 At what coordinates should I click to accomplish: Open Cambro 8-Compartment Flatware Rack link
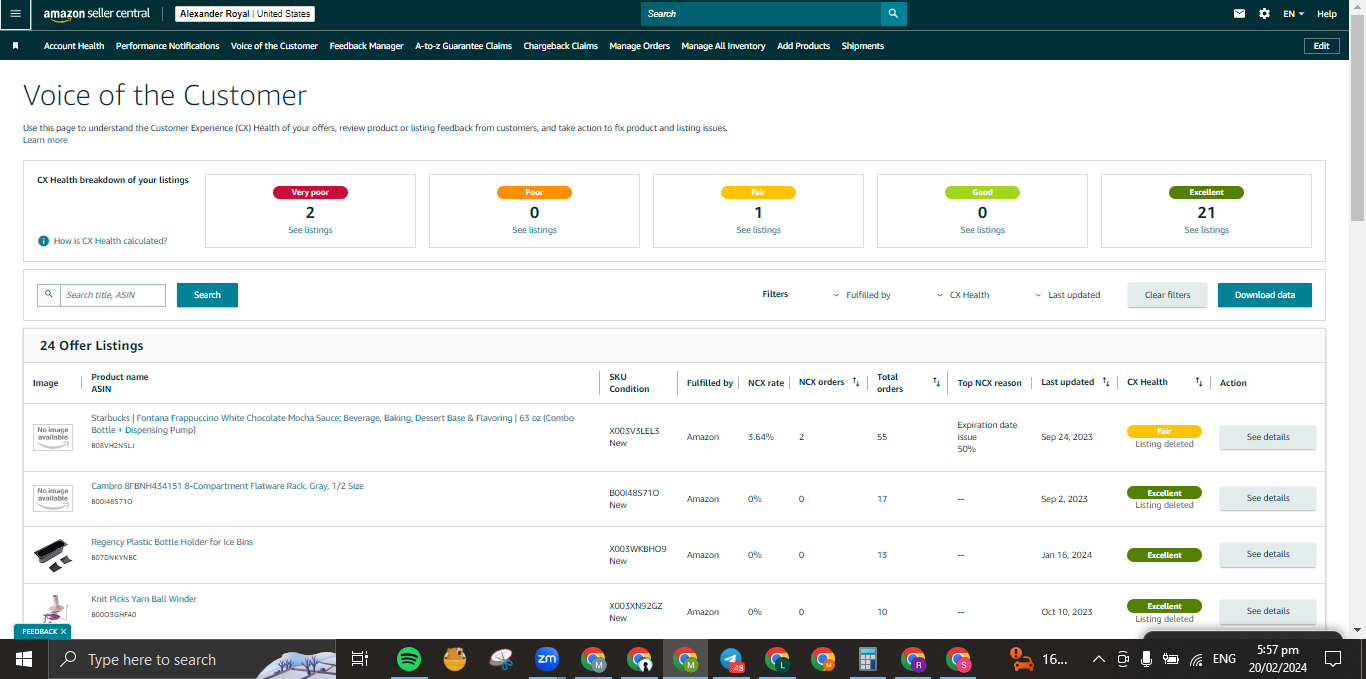pos(227,486)
